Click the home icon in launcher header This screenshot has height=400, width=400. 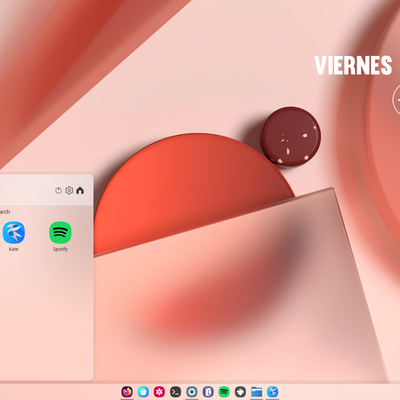80,190
